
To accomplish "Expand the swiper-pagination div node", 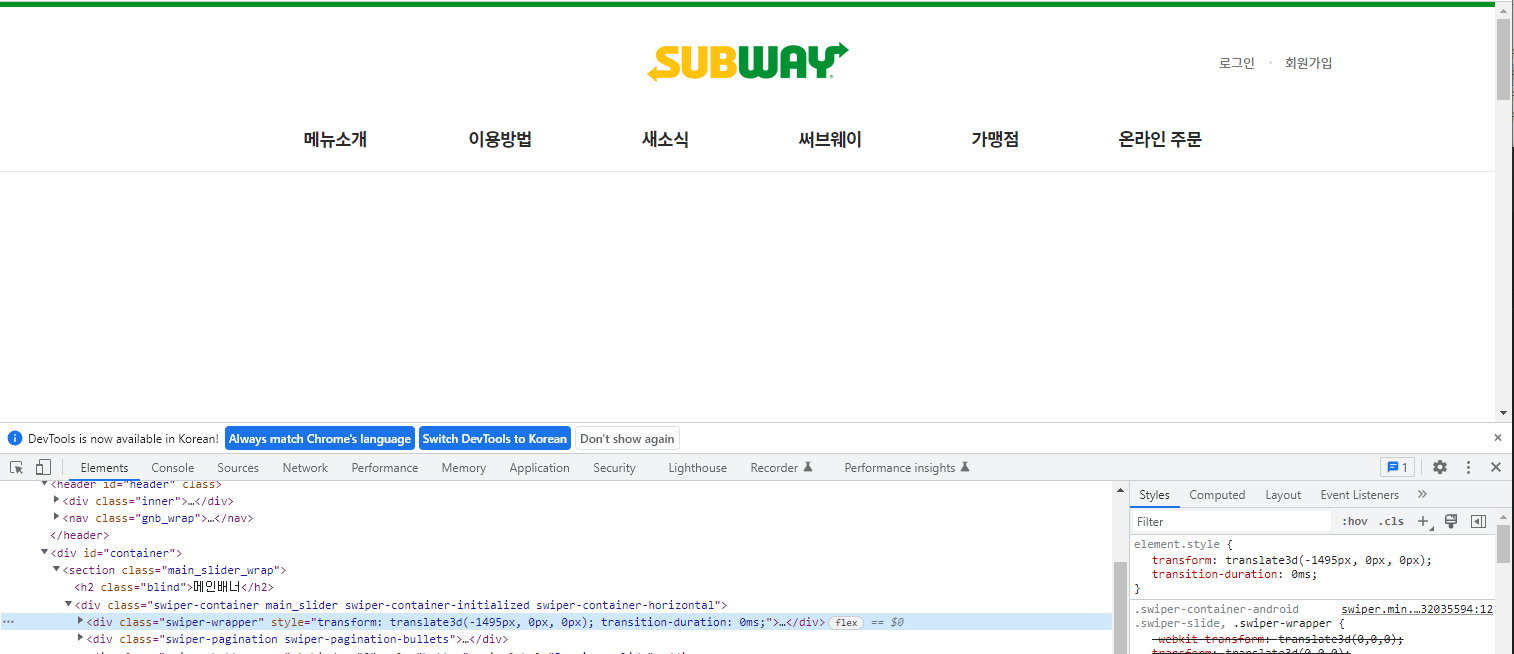I will [x=81, y=638].
